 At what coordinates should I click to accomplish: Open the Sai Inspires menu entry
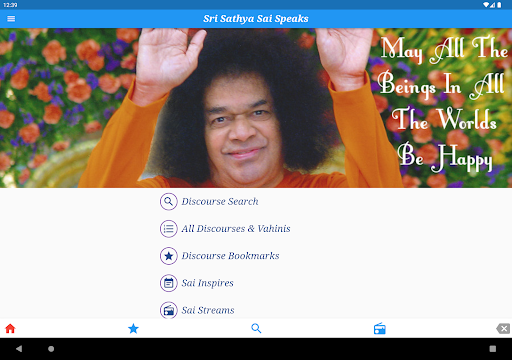point(207,283)
